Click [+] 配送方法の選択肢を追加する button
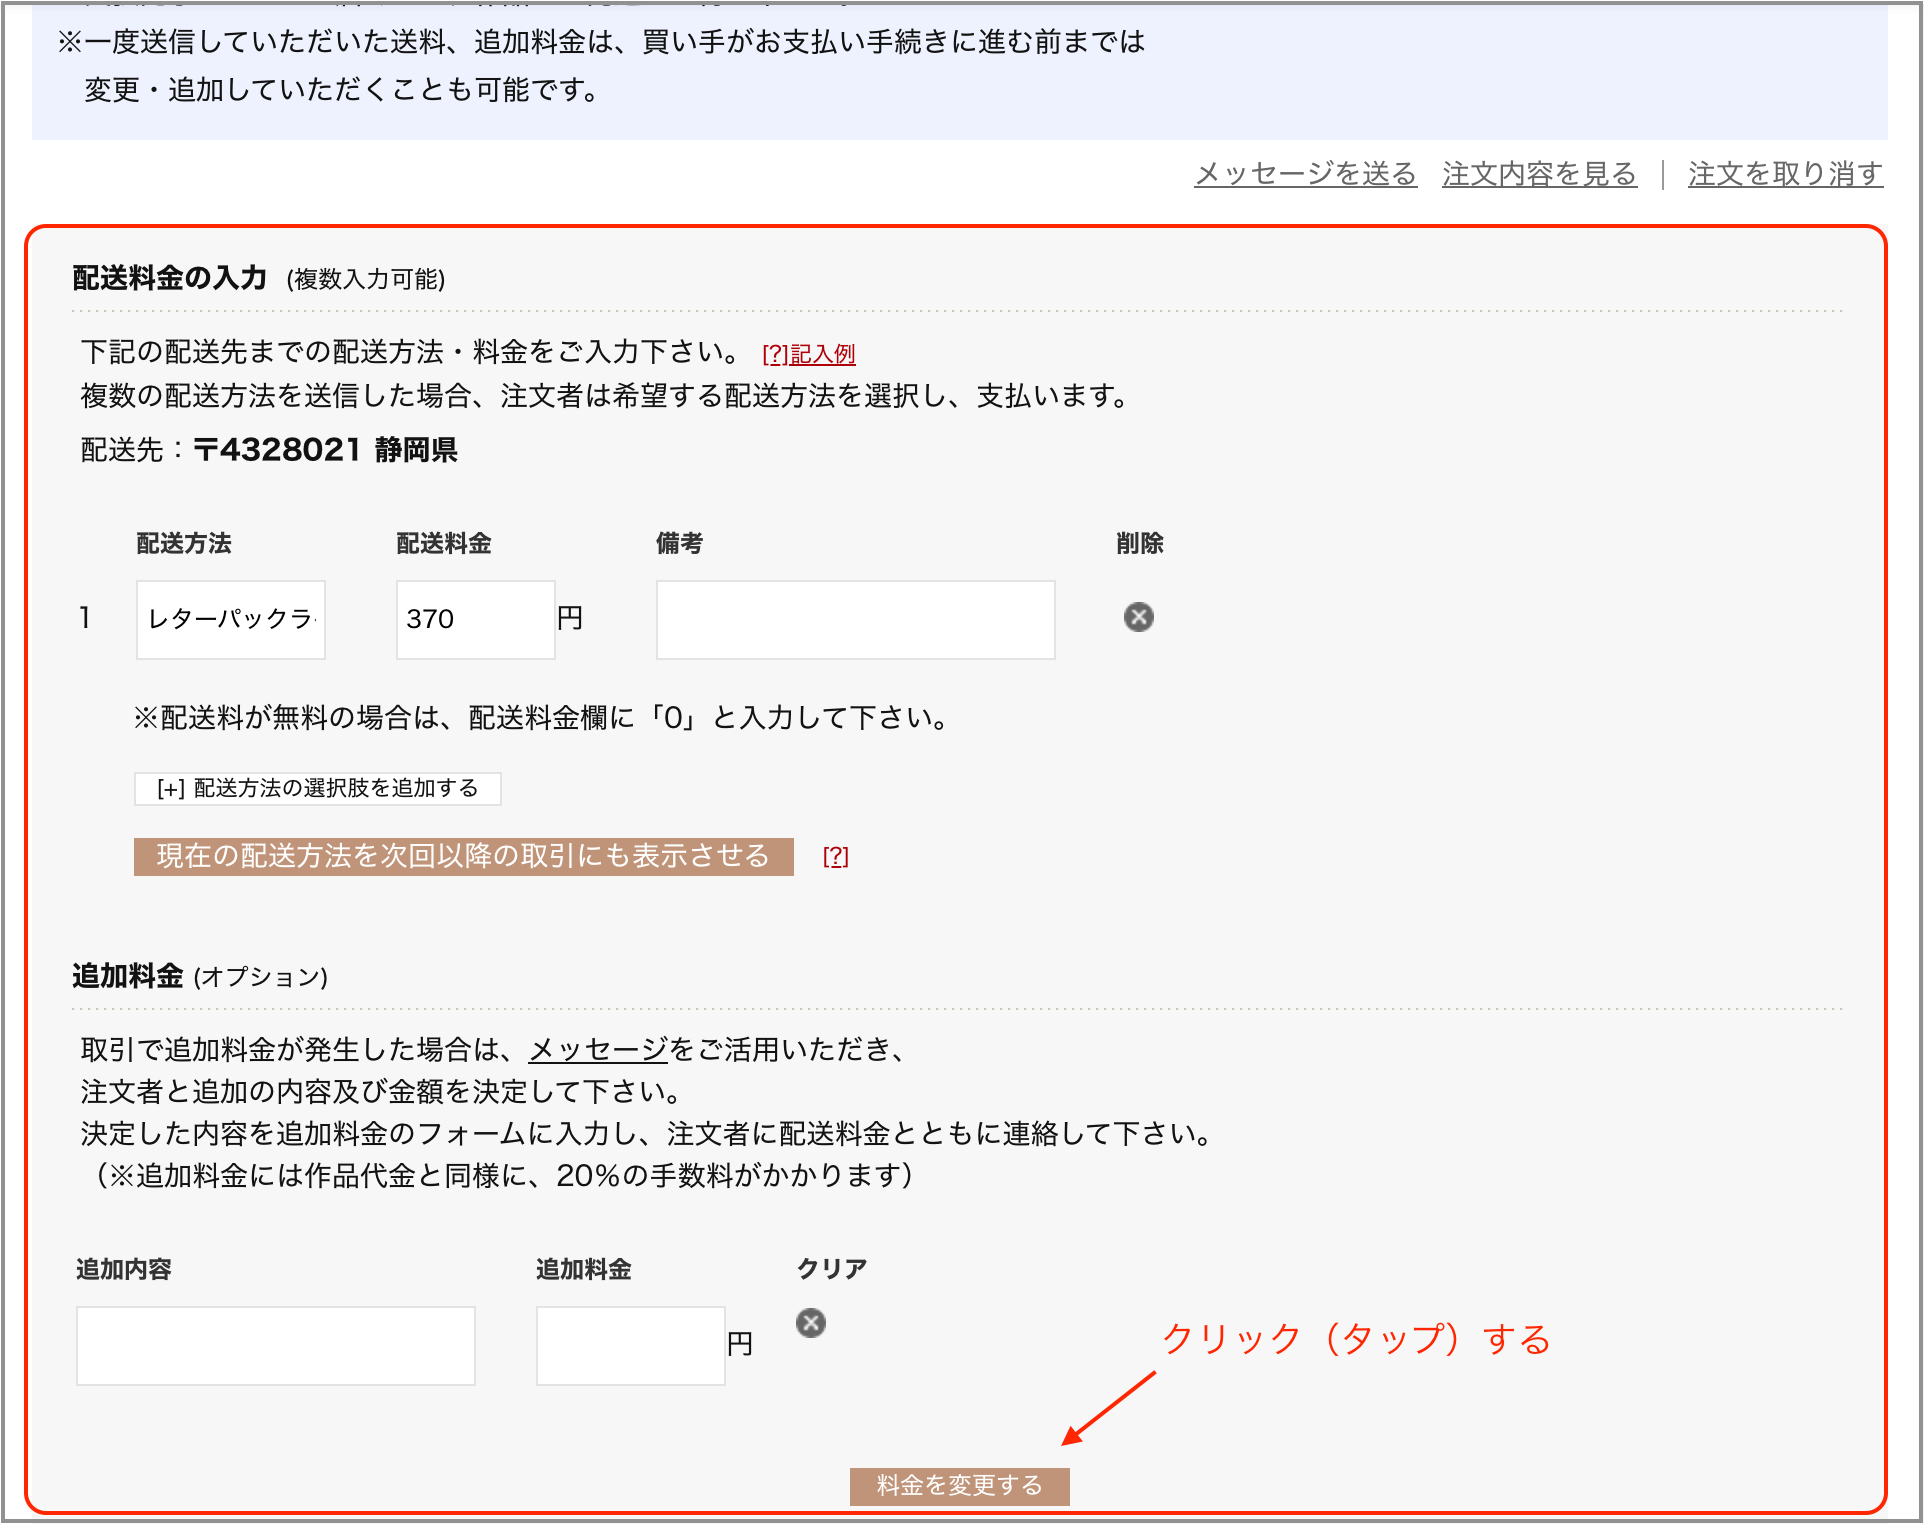 (x=317, y=788)
